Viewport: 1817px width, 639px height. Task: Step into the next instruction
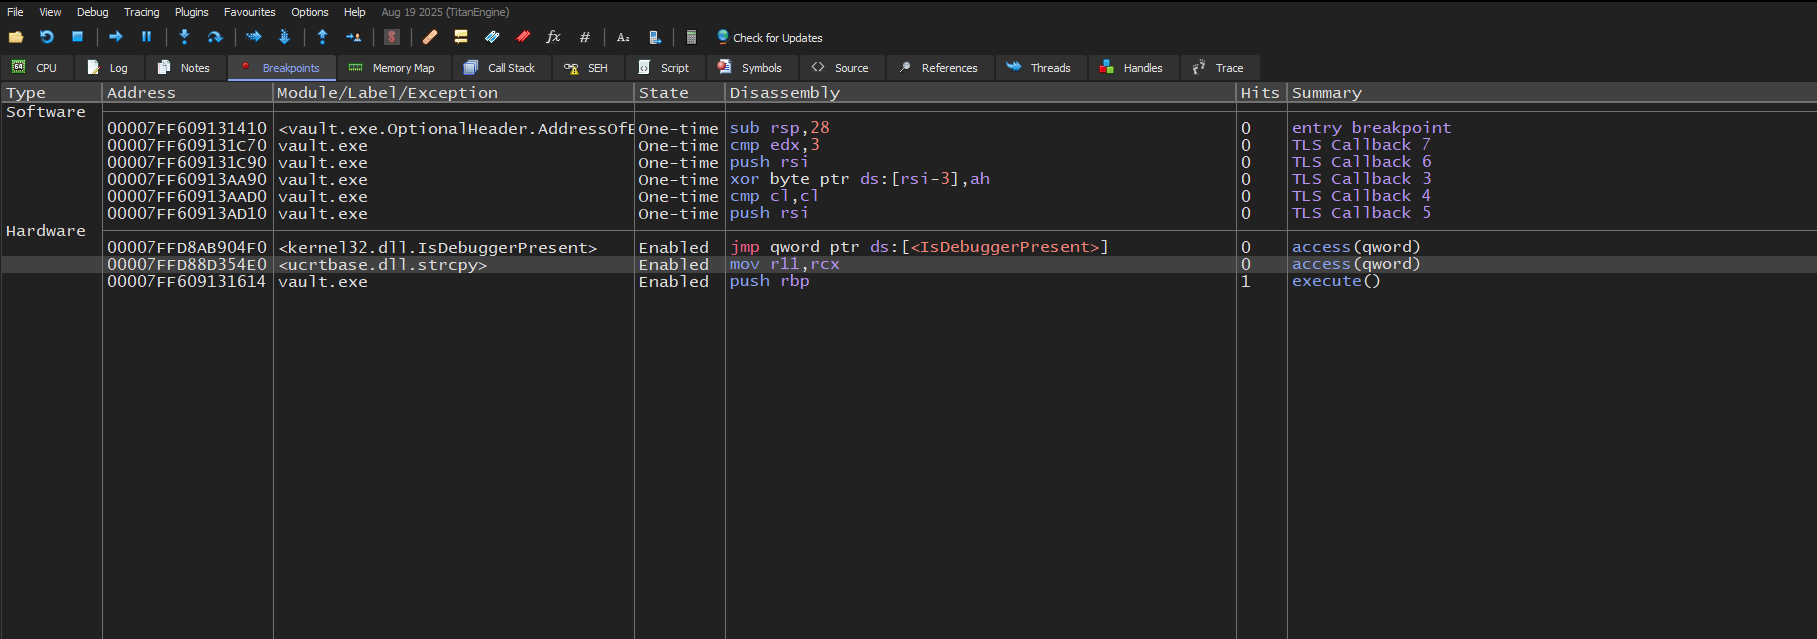pos(184,37)
